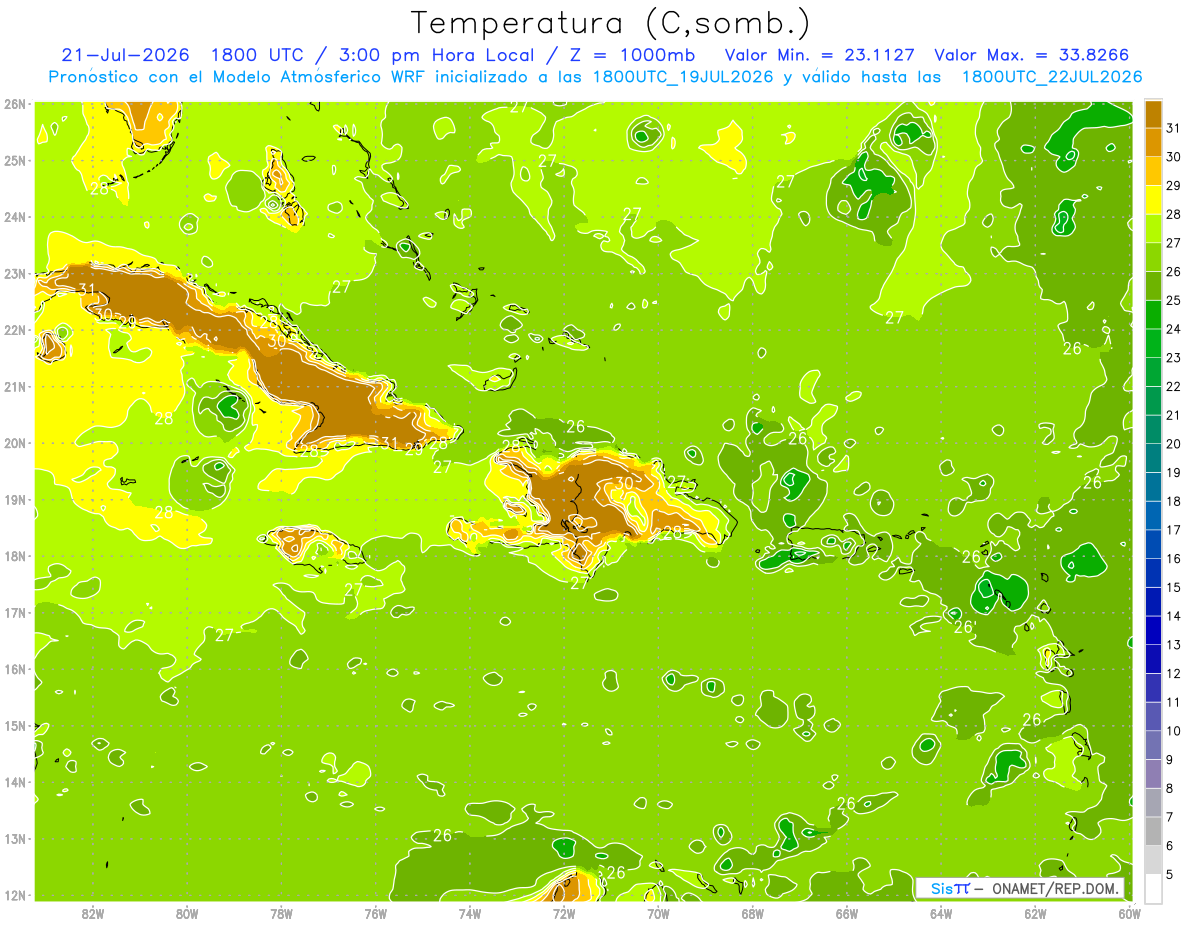The image size is (1200, 927).
Task: Click latitude axis label "26N"
Action: (x=15, y=104)
